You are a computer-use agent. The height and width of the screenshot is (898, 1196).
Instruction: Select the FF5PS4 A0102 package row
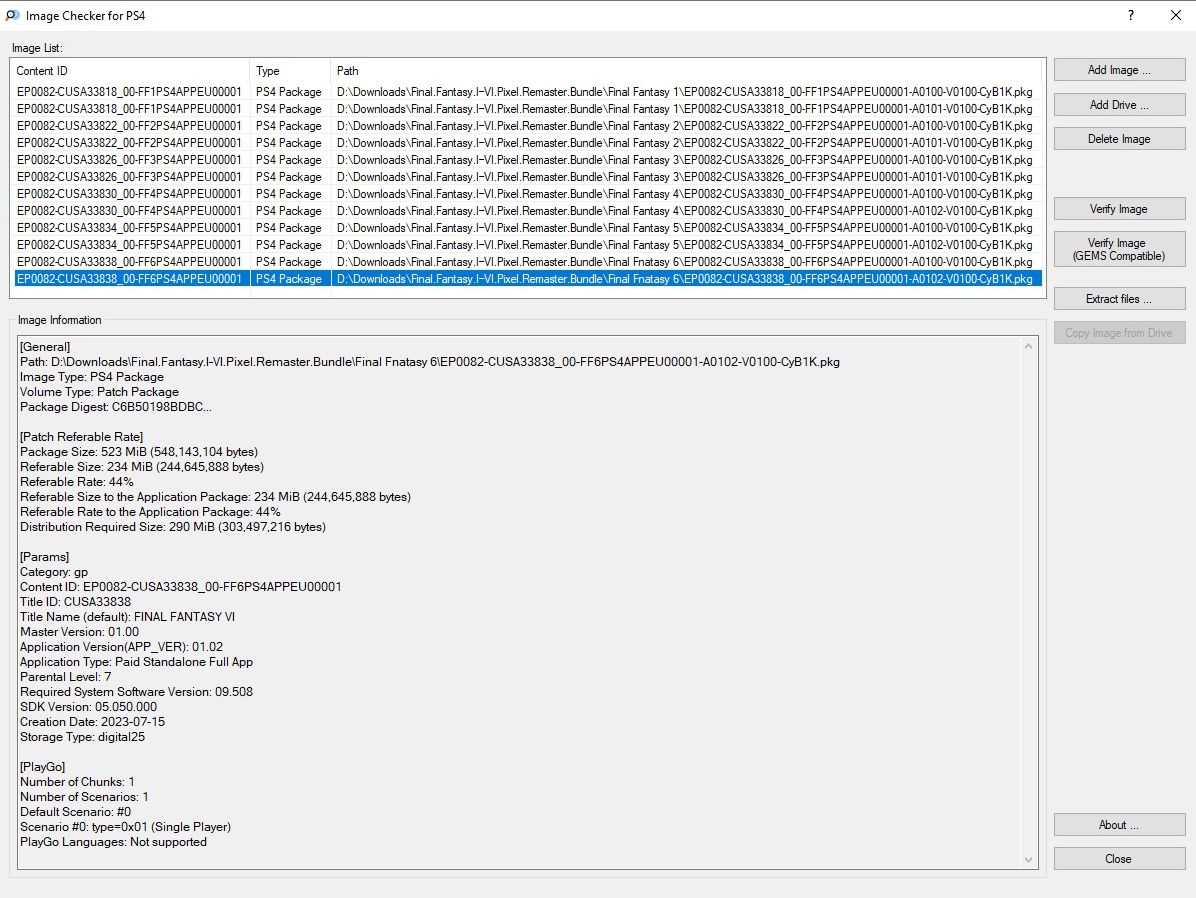pos(528,245)
